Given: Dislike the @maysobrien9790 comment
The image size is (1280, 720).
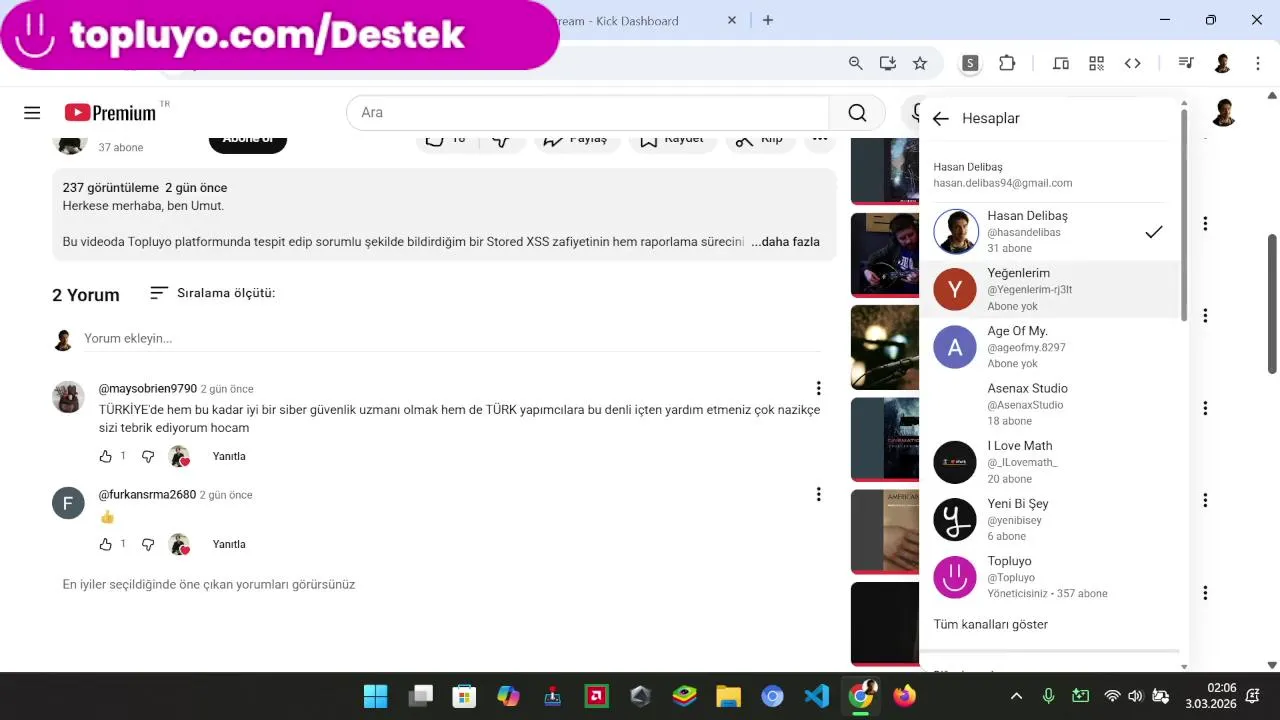Looking at the screenshot, I should point(148,456).
